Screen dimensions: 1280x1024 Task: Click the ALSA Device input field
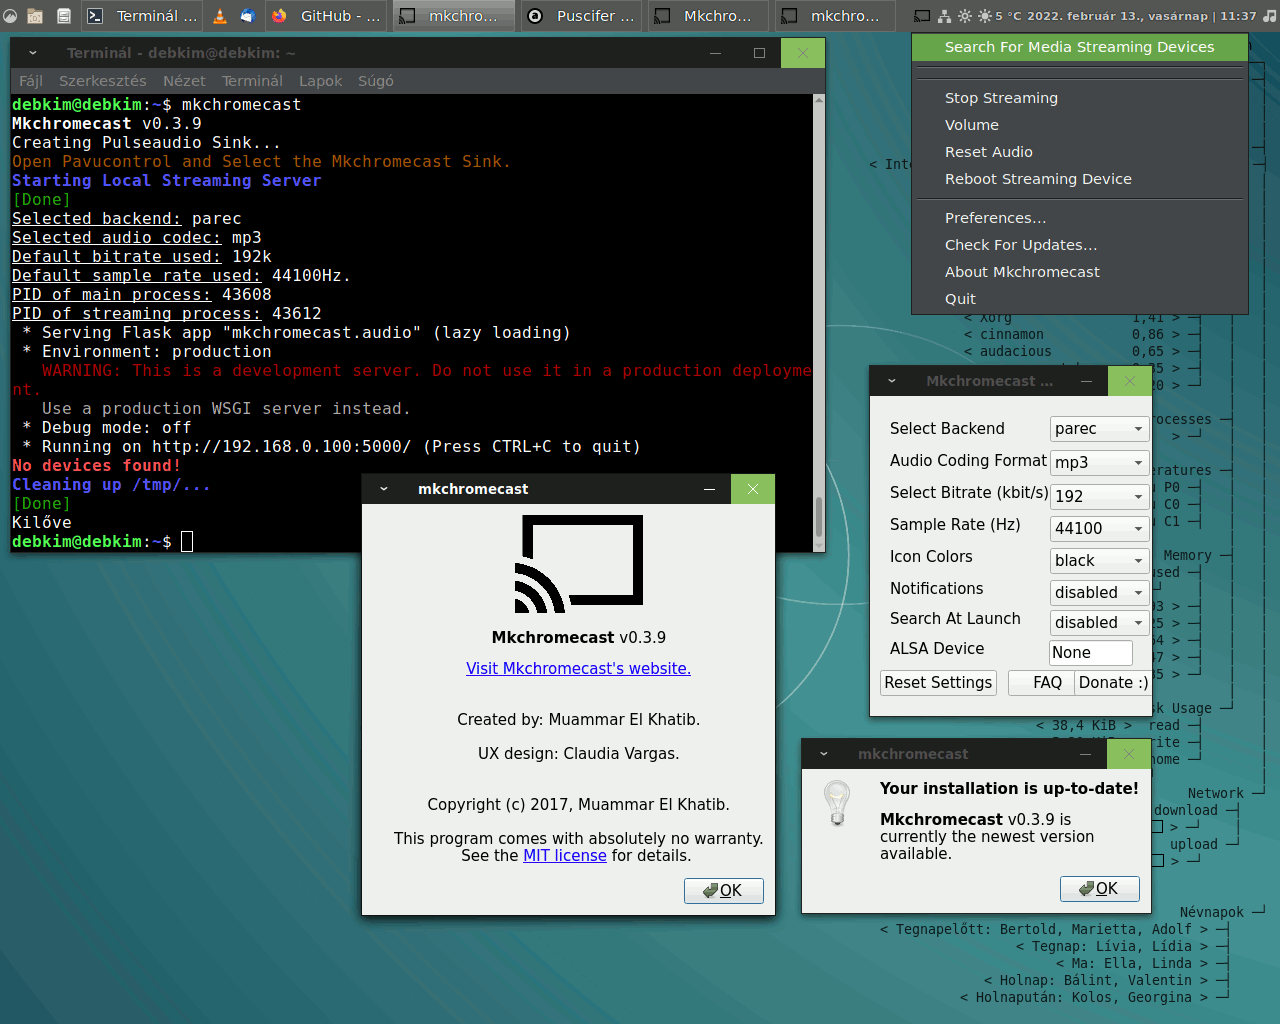tap(1091, 652)
